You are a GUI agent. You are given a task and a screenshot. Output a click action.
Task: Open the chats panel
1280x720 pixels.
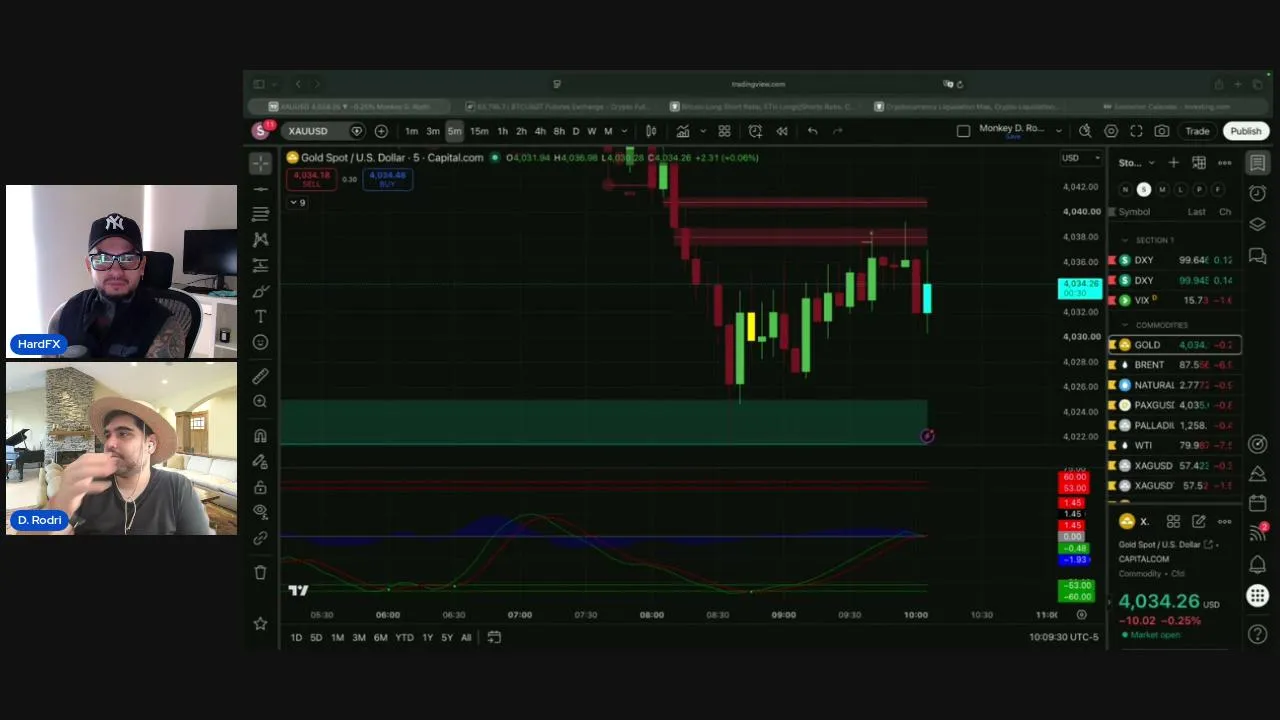(1258, 256)
